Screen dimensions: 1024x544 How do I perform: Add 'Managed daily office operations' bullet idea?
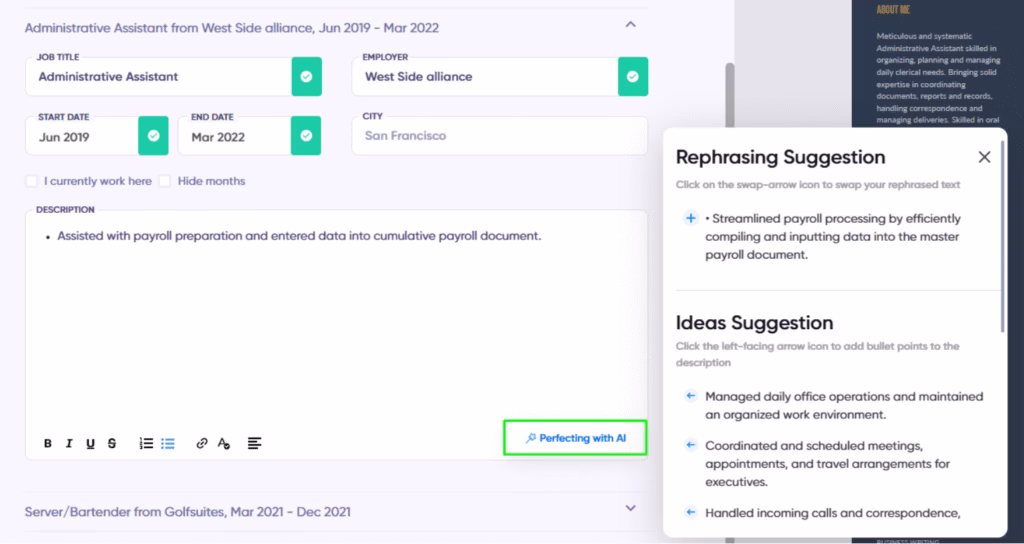coord(690,396)
